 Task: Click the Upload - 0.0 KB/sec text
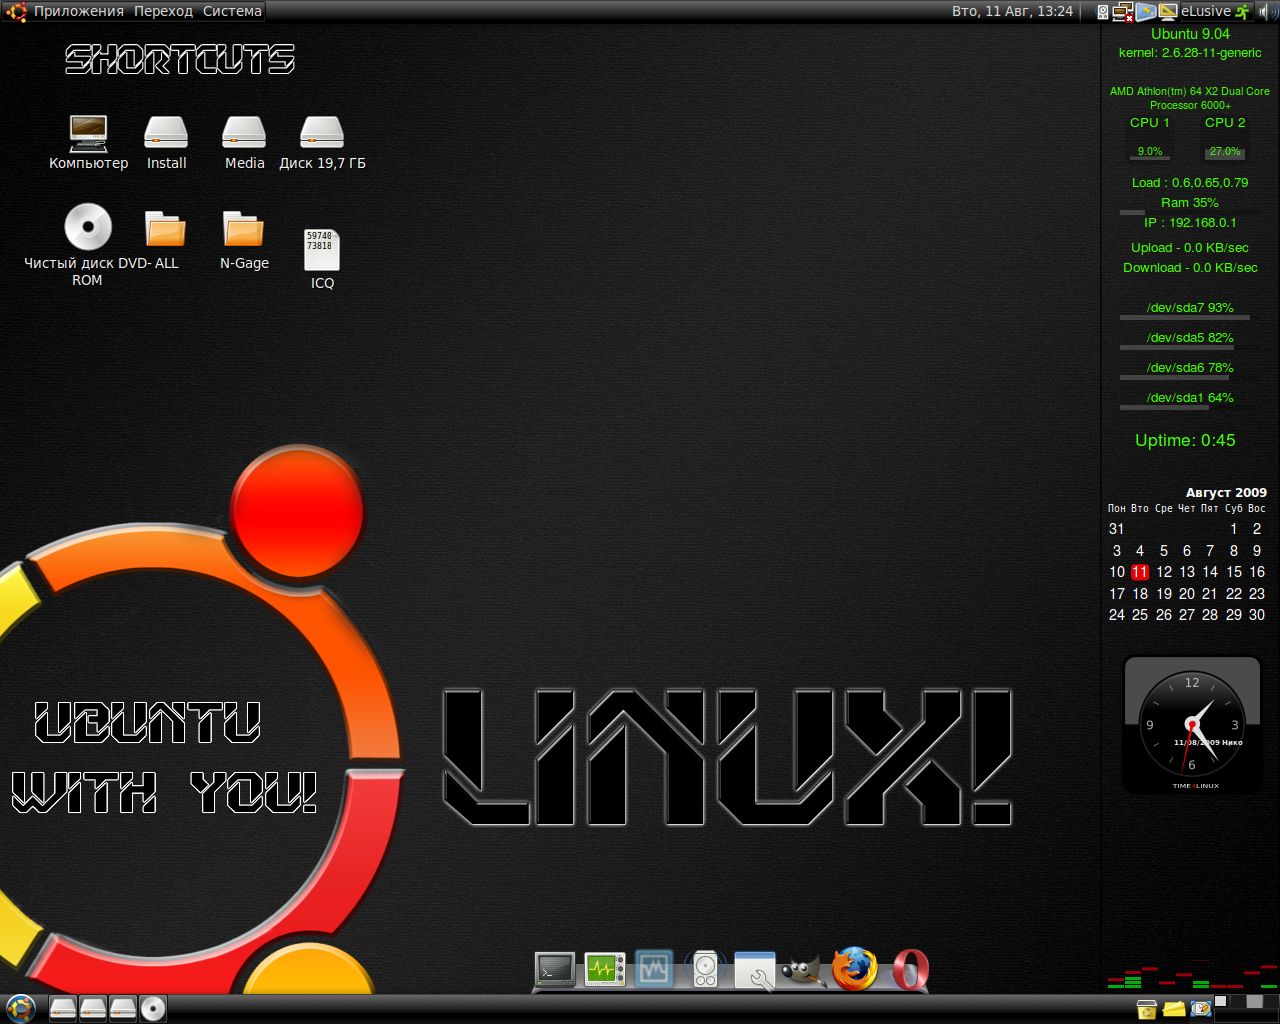(1190, 248)
